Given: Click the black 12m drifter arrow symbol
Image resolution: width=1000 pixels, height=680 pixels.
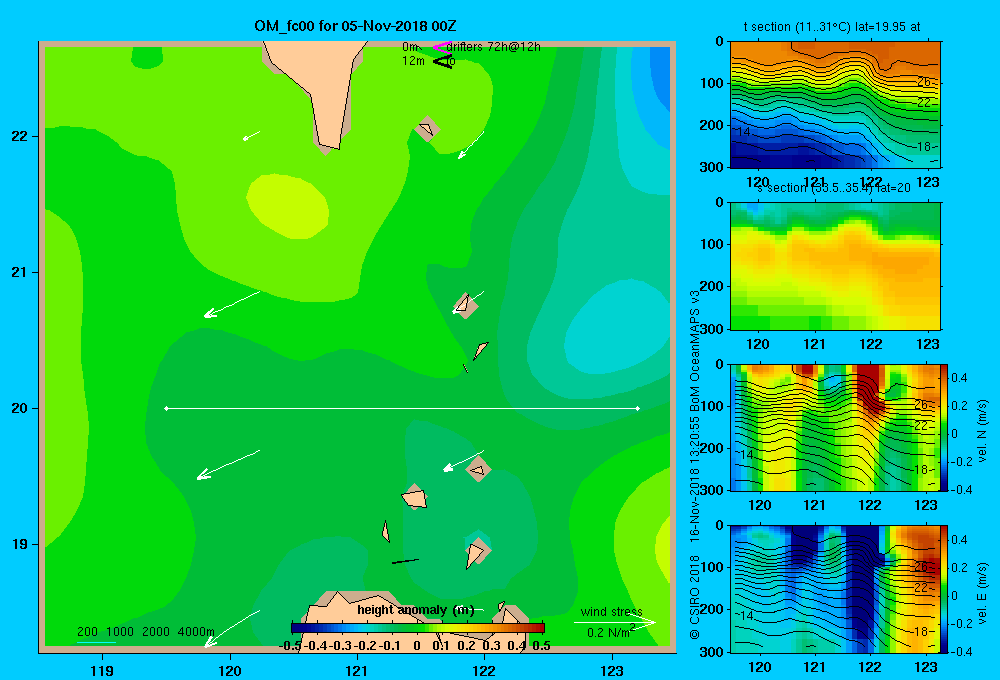Looking at the screenshot, I should click(443, 62).
